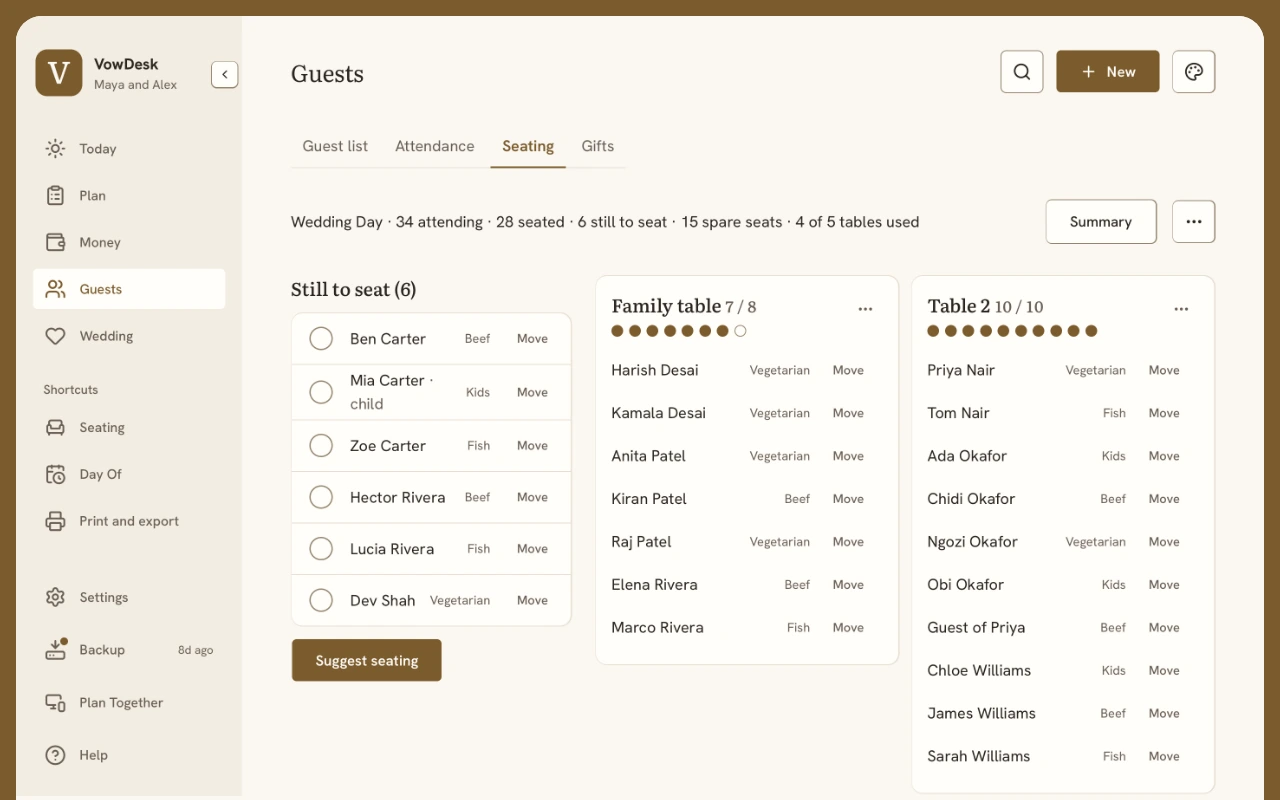
Task: Click the New button
Action: tap(1108, 72)
